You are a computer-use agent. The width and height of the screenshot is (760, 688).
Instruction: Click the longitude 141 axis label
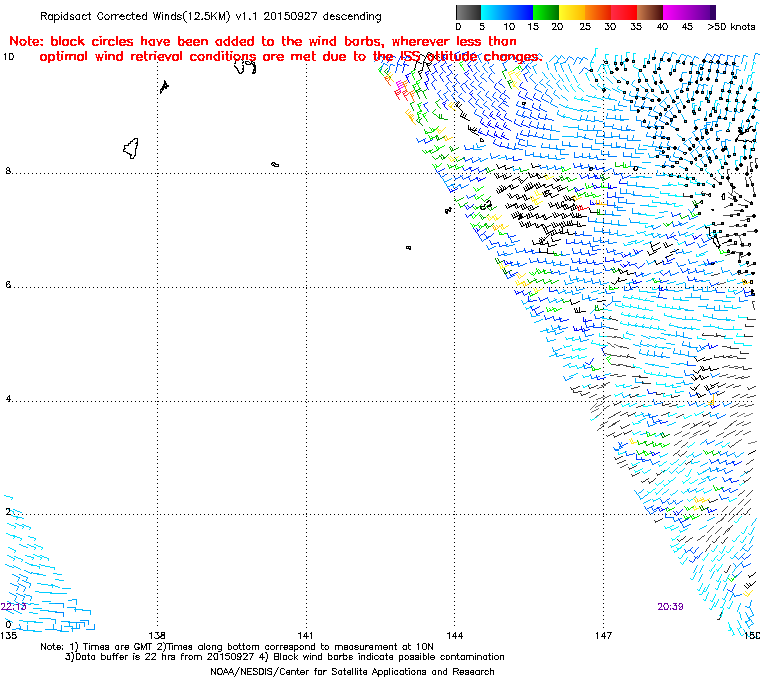[x=305, y=635]
